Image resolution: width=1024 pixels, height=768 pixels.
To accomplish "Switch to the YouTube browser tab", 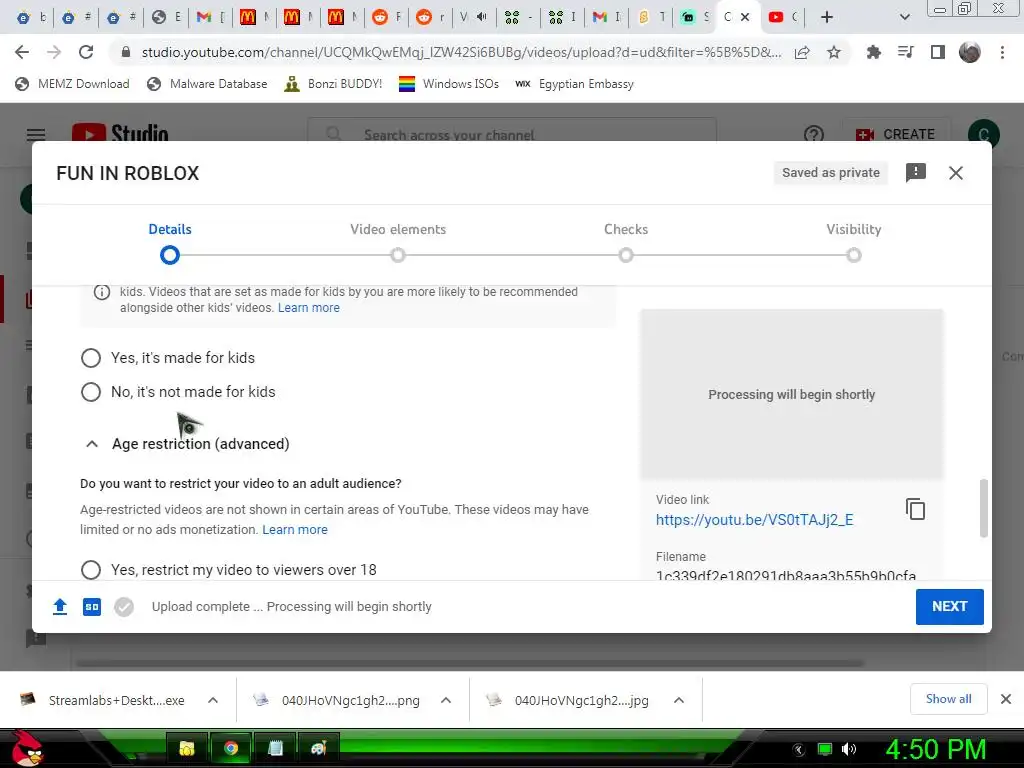I will 783,17.
